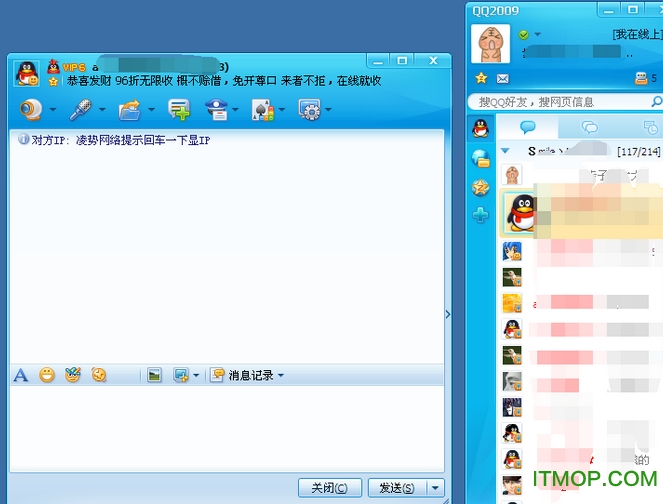The width and height of the screenshot is (663, 504).
Task: Click the 发送(S) send button
Action: coord(397,488)
